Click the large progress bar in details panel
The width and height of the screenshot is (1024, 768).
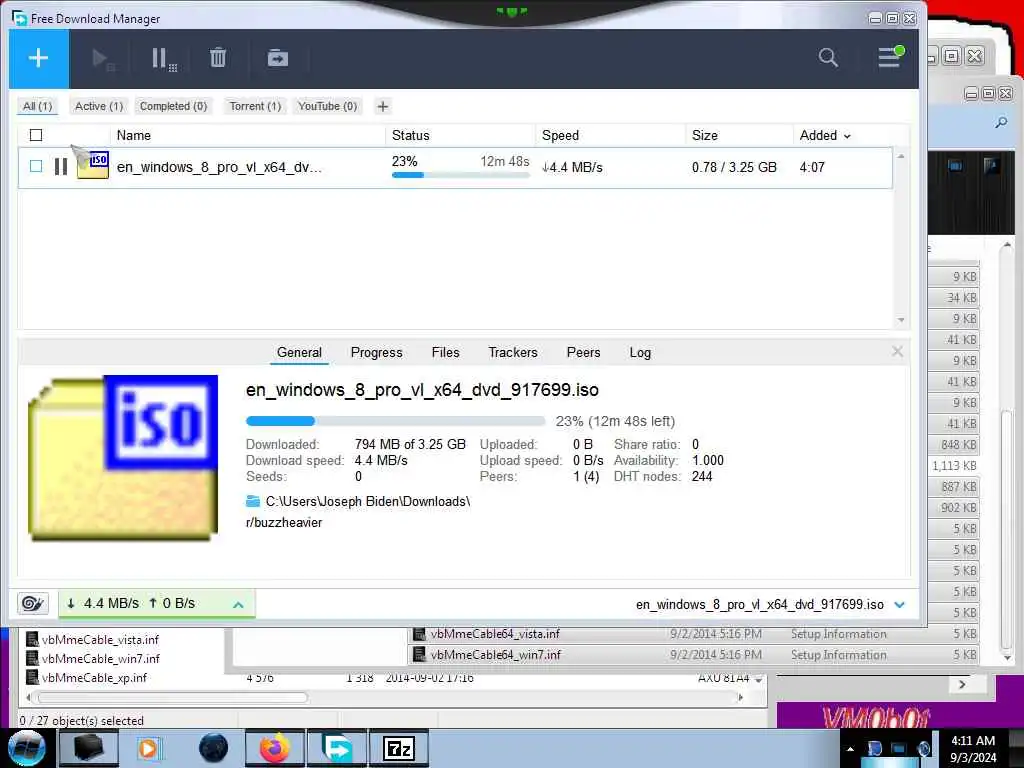pos(395,421)
